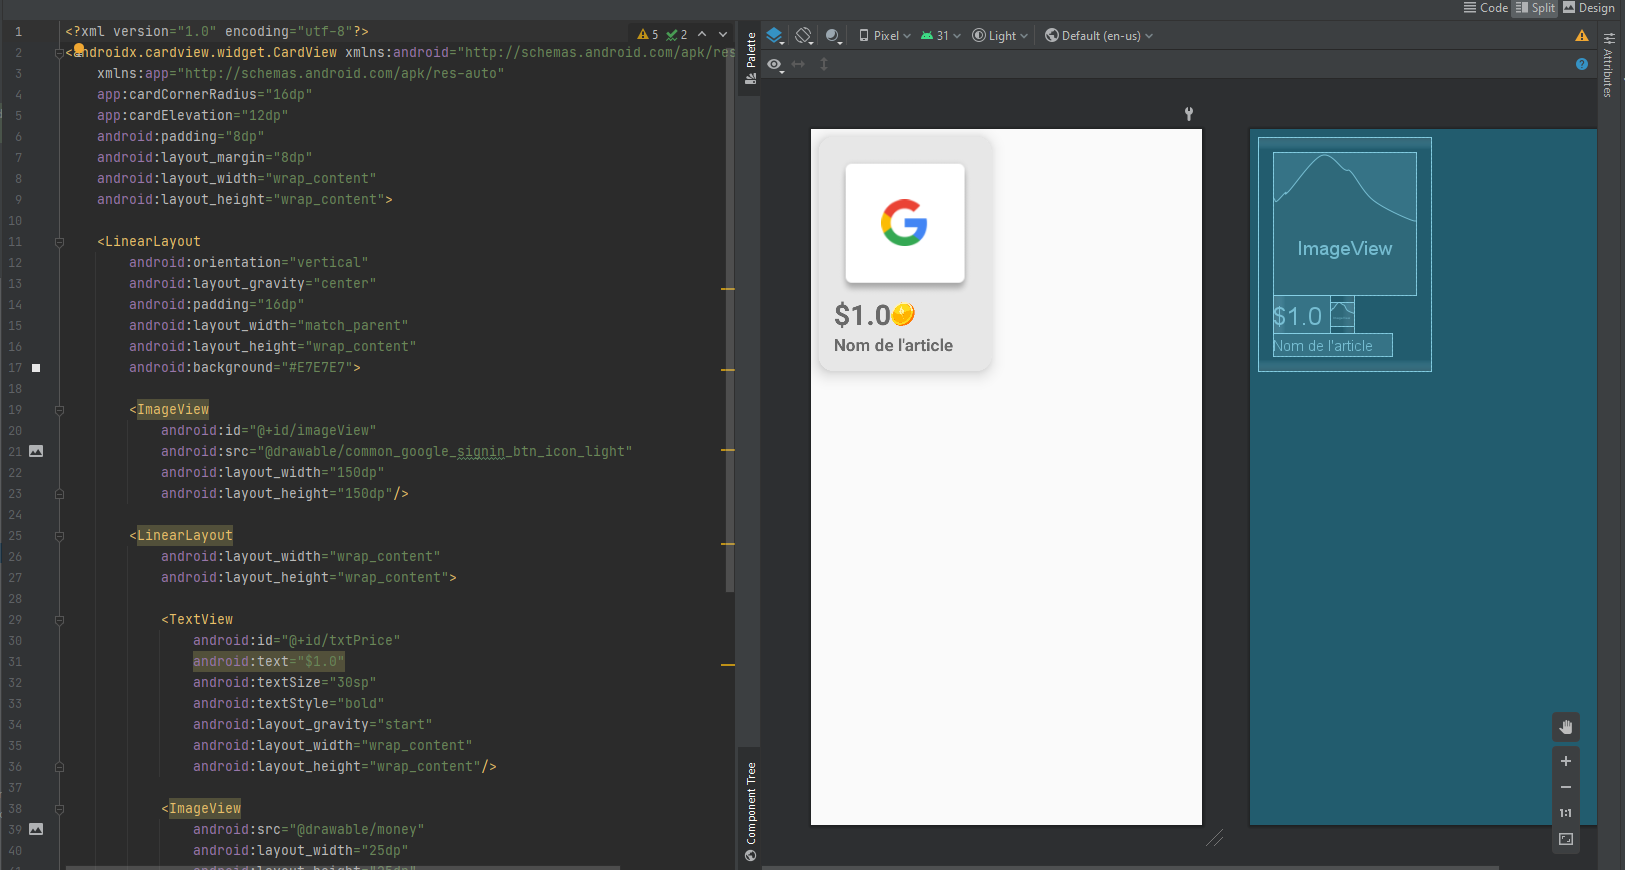Viewport: 1625px width, 870px height.
Task: Open the Component Tree side panel
Action: (x=751, y=810)
